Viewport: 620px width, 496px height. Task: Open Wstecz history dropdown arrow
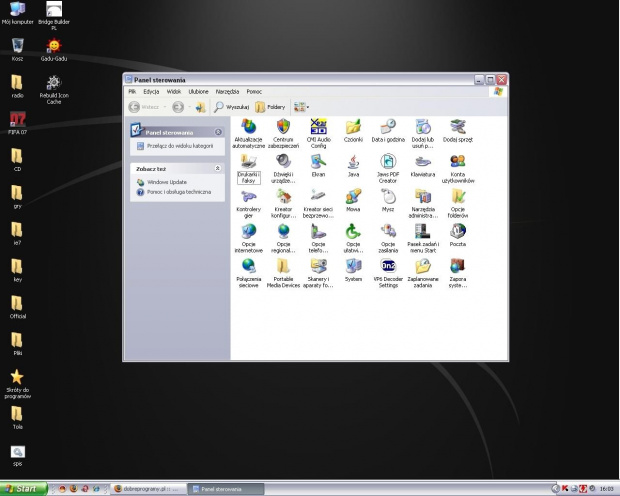165,107
